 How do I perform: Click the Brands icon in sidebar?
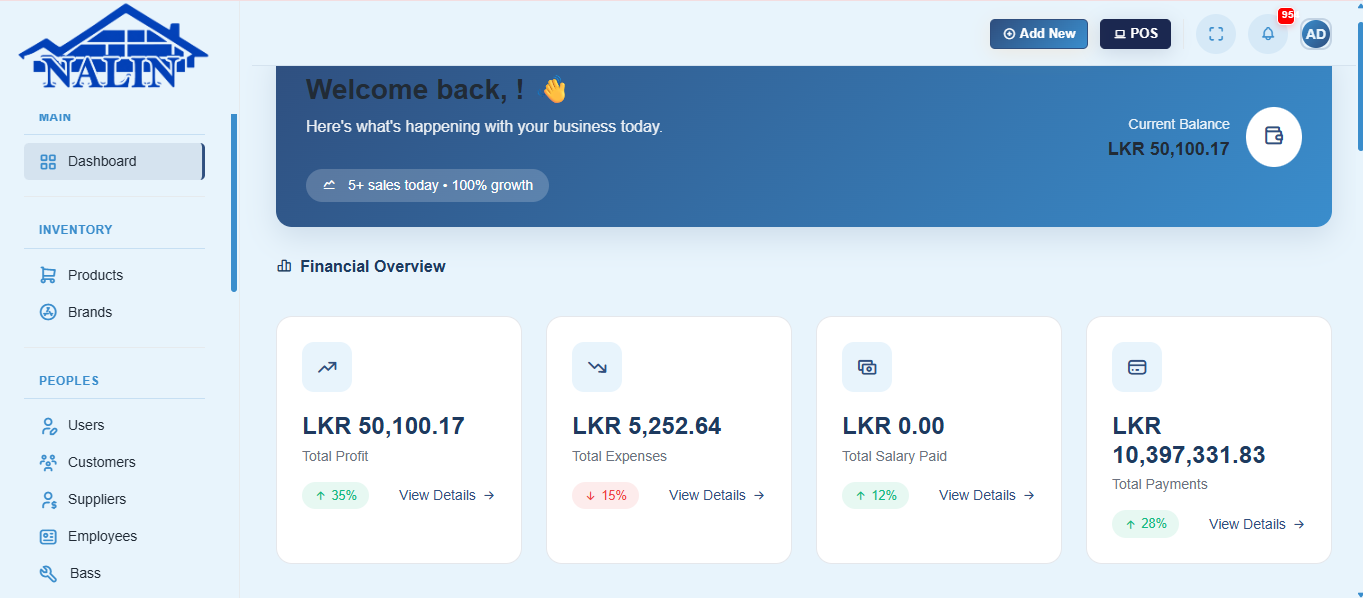pyautogui.click(x=48, y=312)
